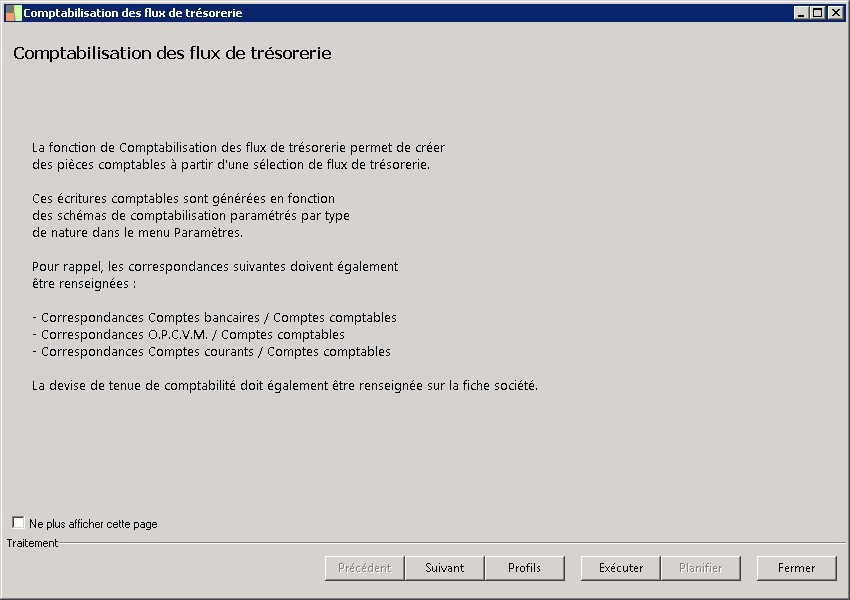Click the 'Correspondances Comptes courants' line
850x600 pixels.
click(x=211, y=352)
